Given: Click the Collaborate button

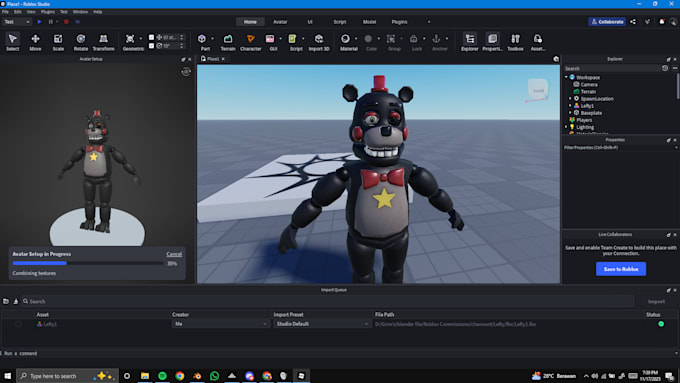Looking at the screenshot, I should click(x=607, y=22).
